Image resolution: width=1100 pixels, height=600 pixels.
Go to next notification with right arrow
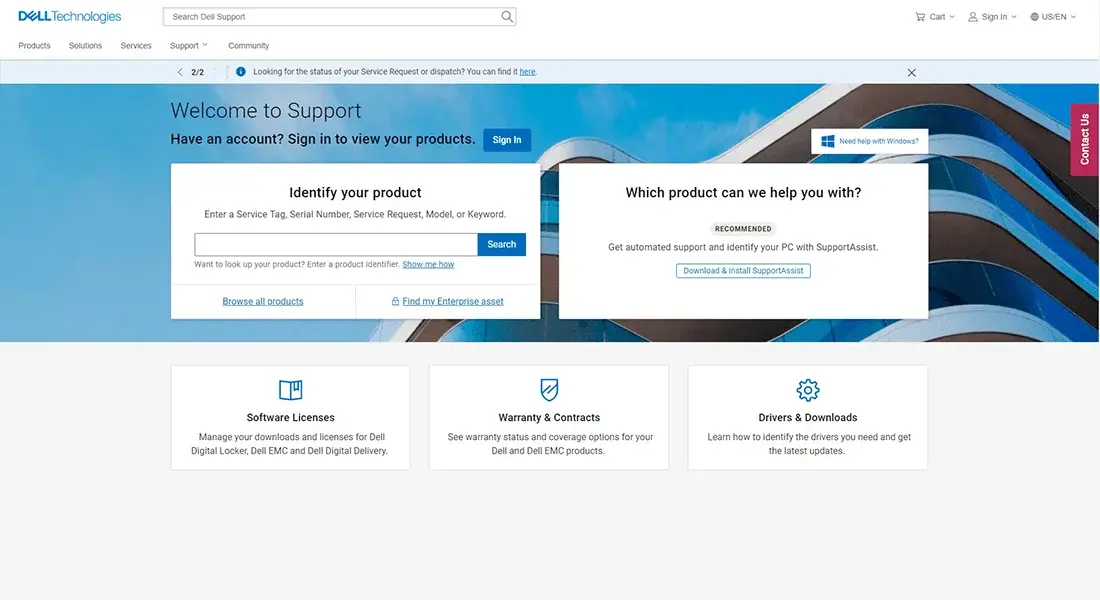point(215,72)
